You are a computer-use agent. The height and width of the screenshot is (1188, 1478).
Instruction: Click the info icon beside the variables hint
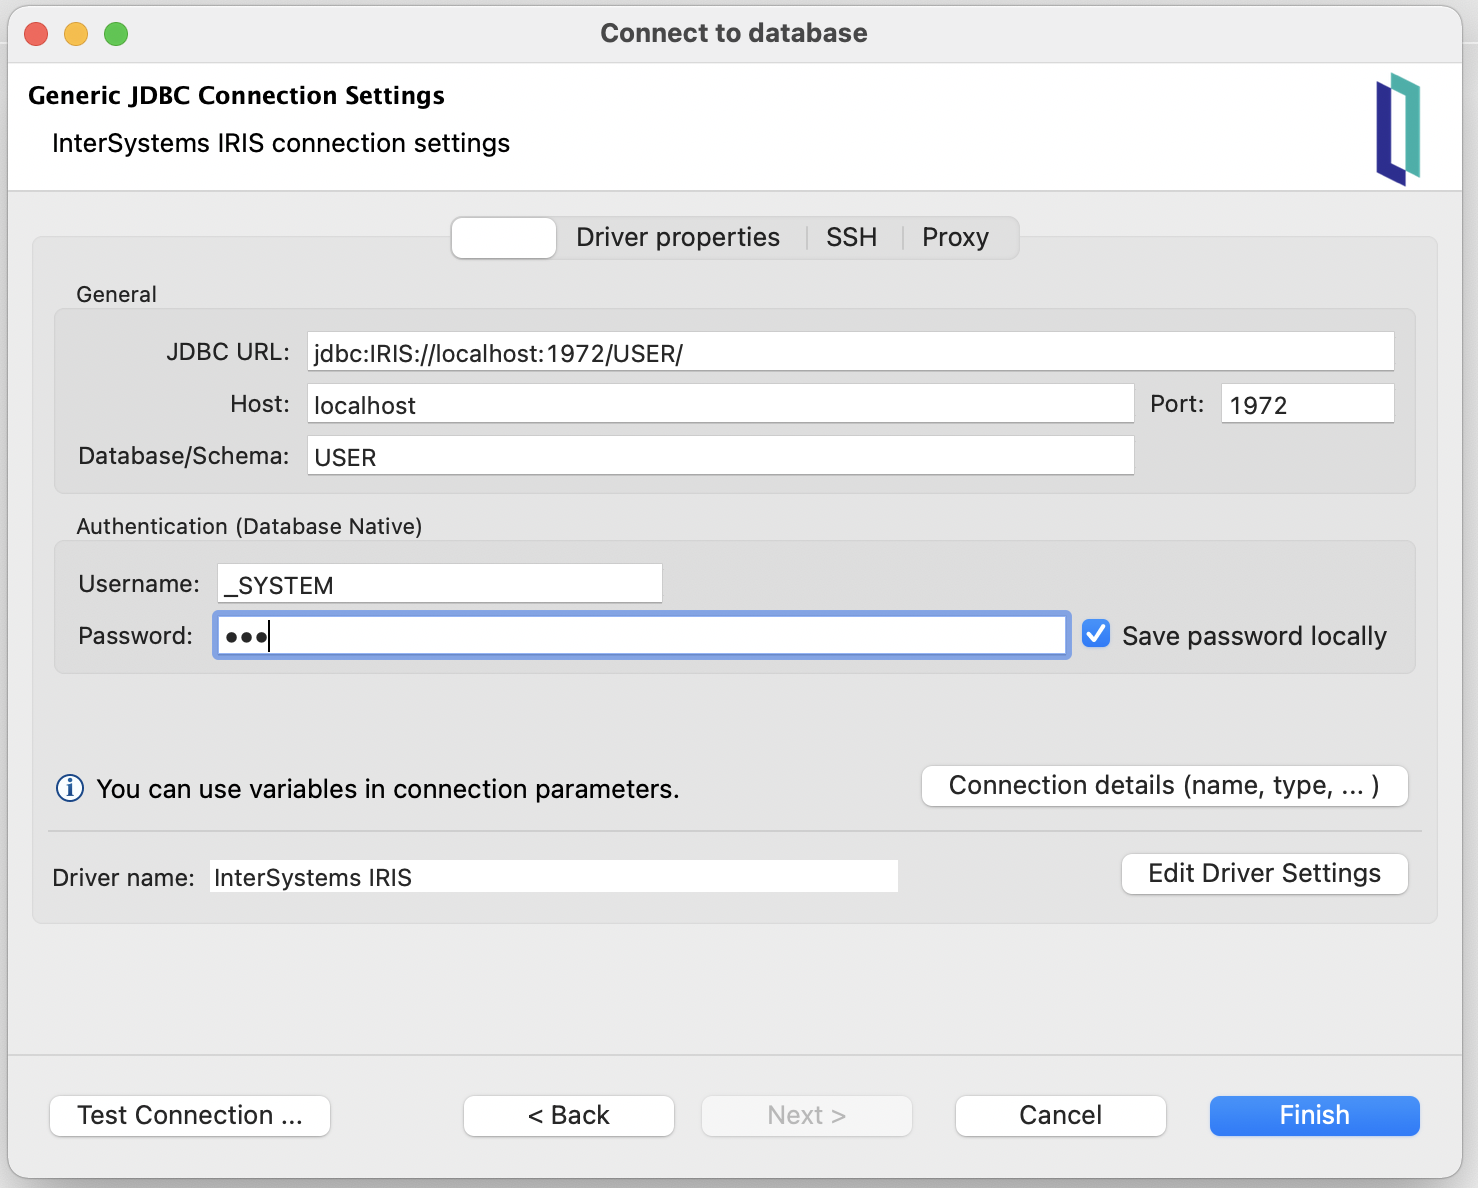(x=70, y=789)
